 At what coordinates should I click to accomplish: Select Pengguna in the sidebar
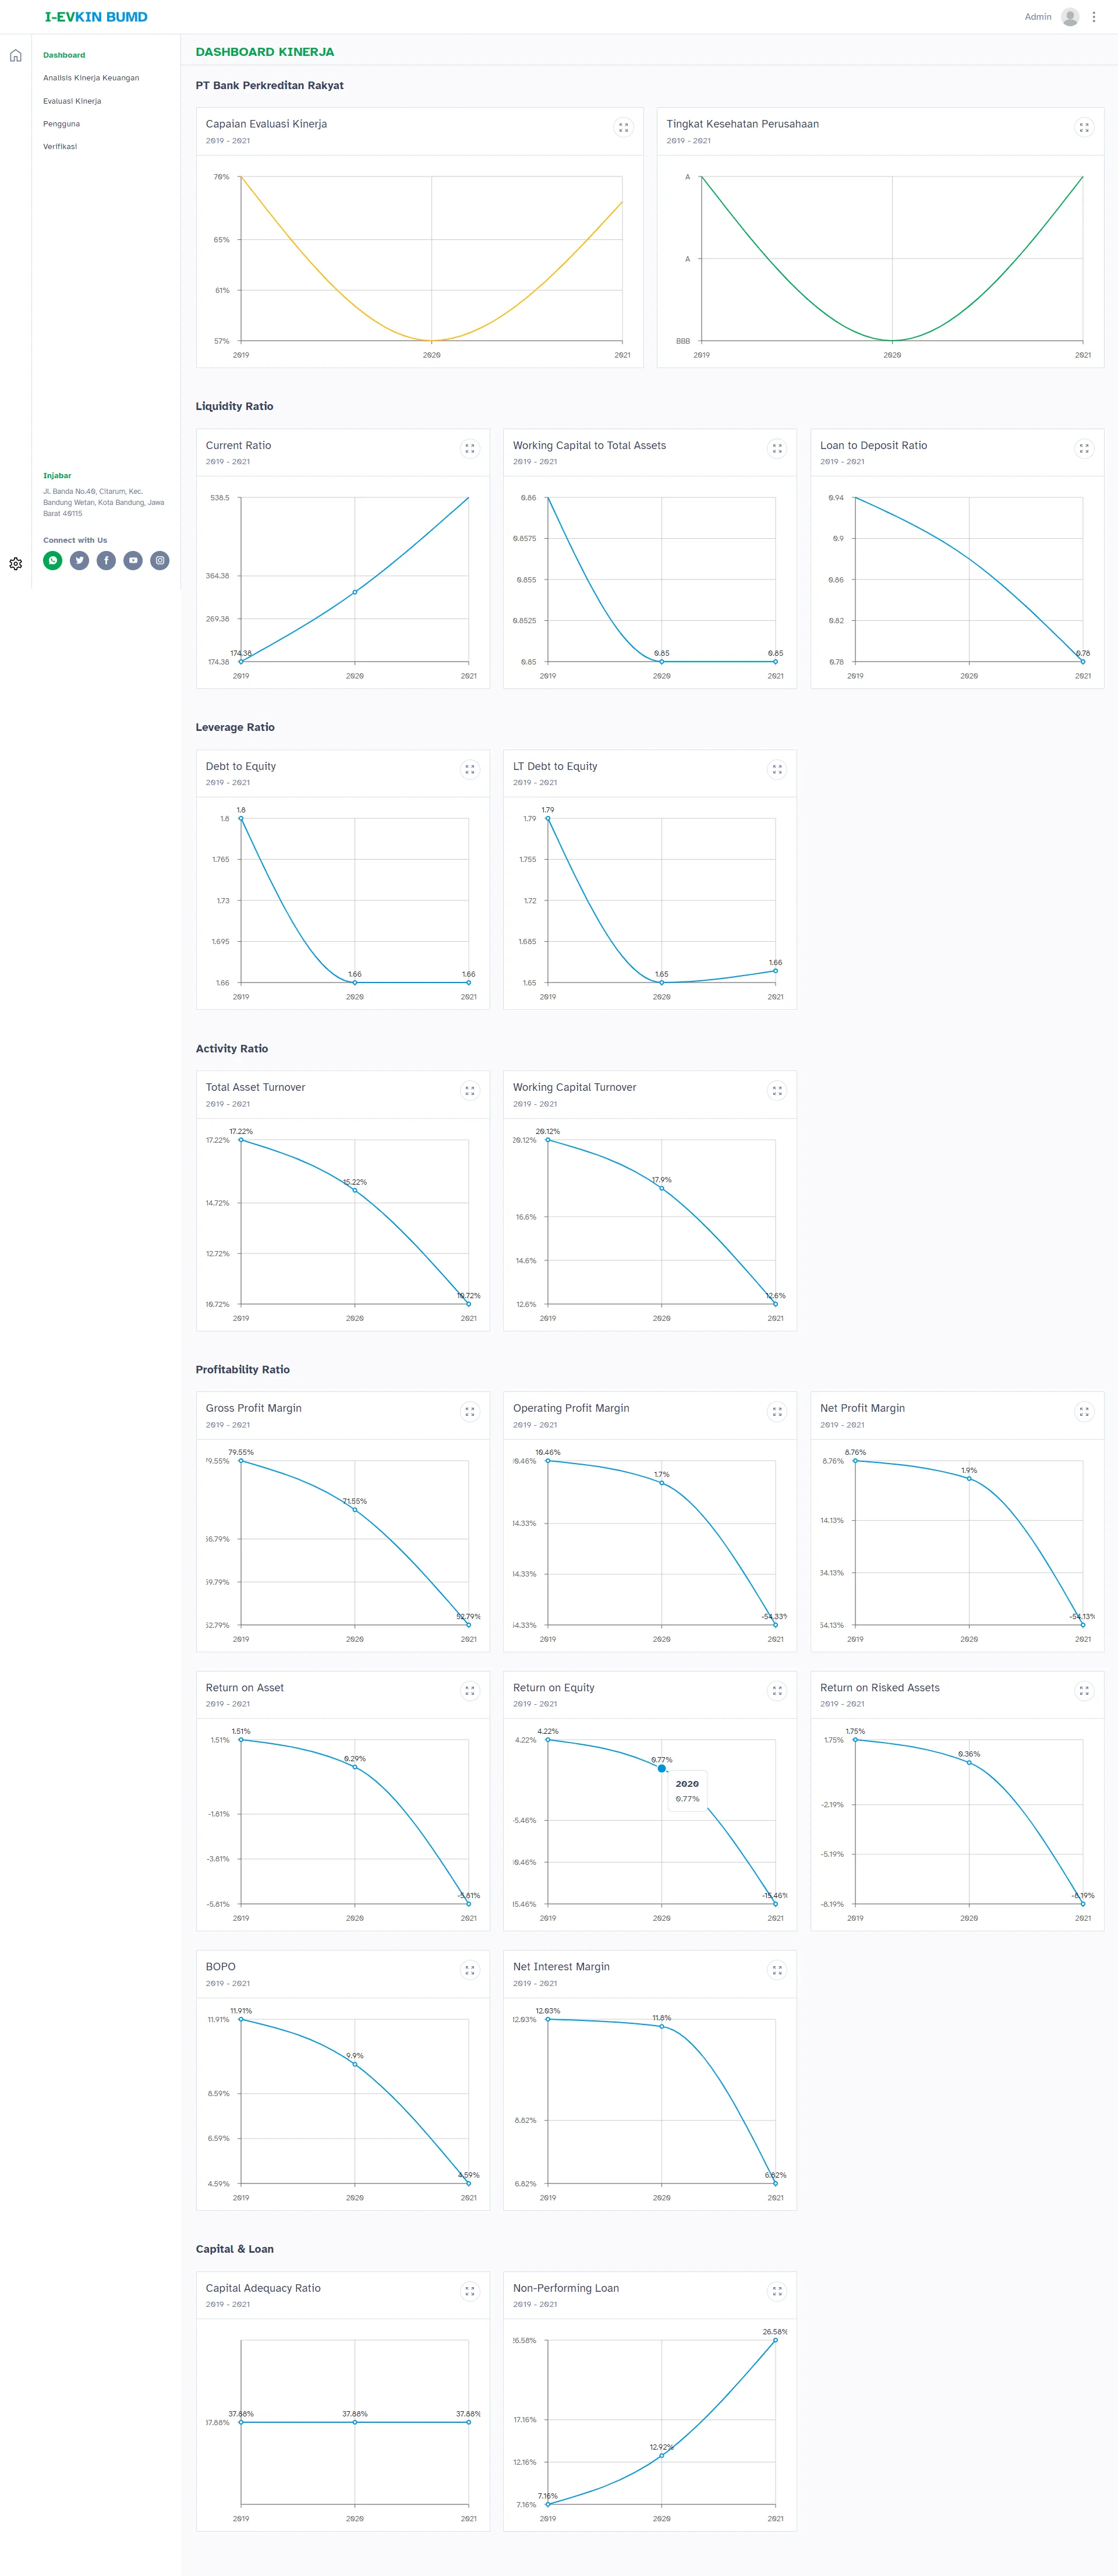coord(61,124)
